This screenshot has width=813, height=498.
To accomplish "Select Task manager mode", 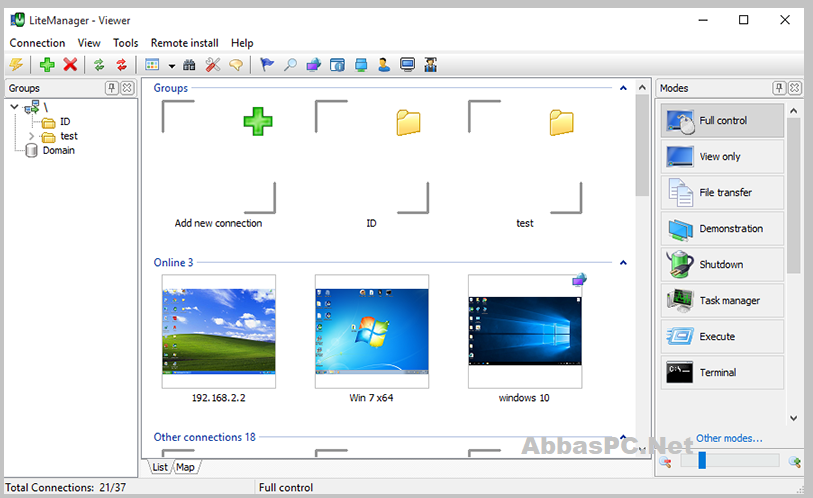I will [x=722, y=300].
